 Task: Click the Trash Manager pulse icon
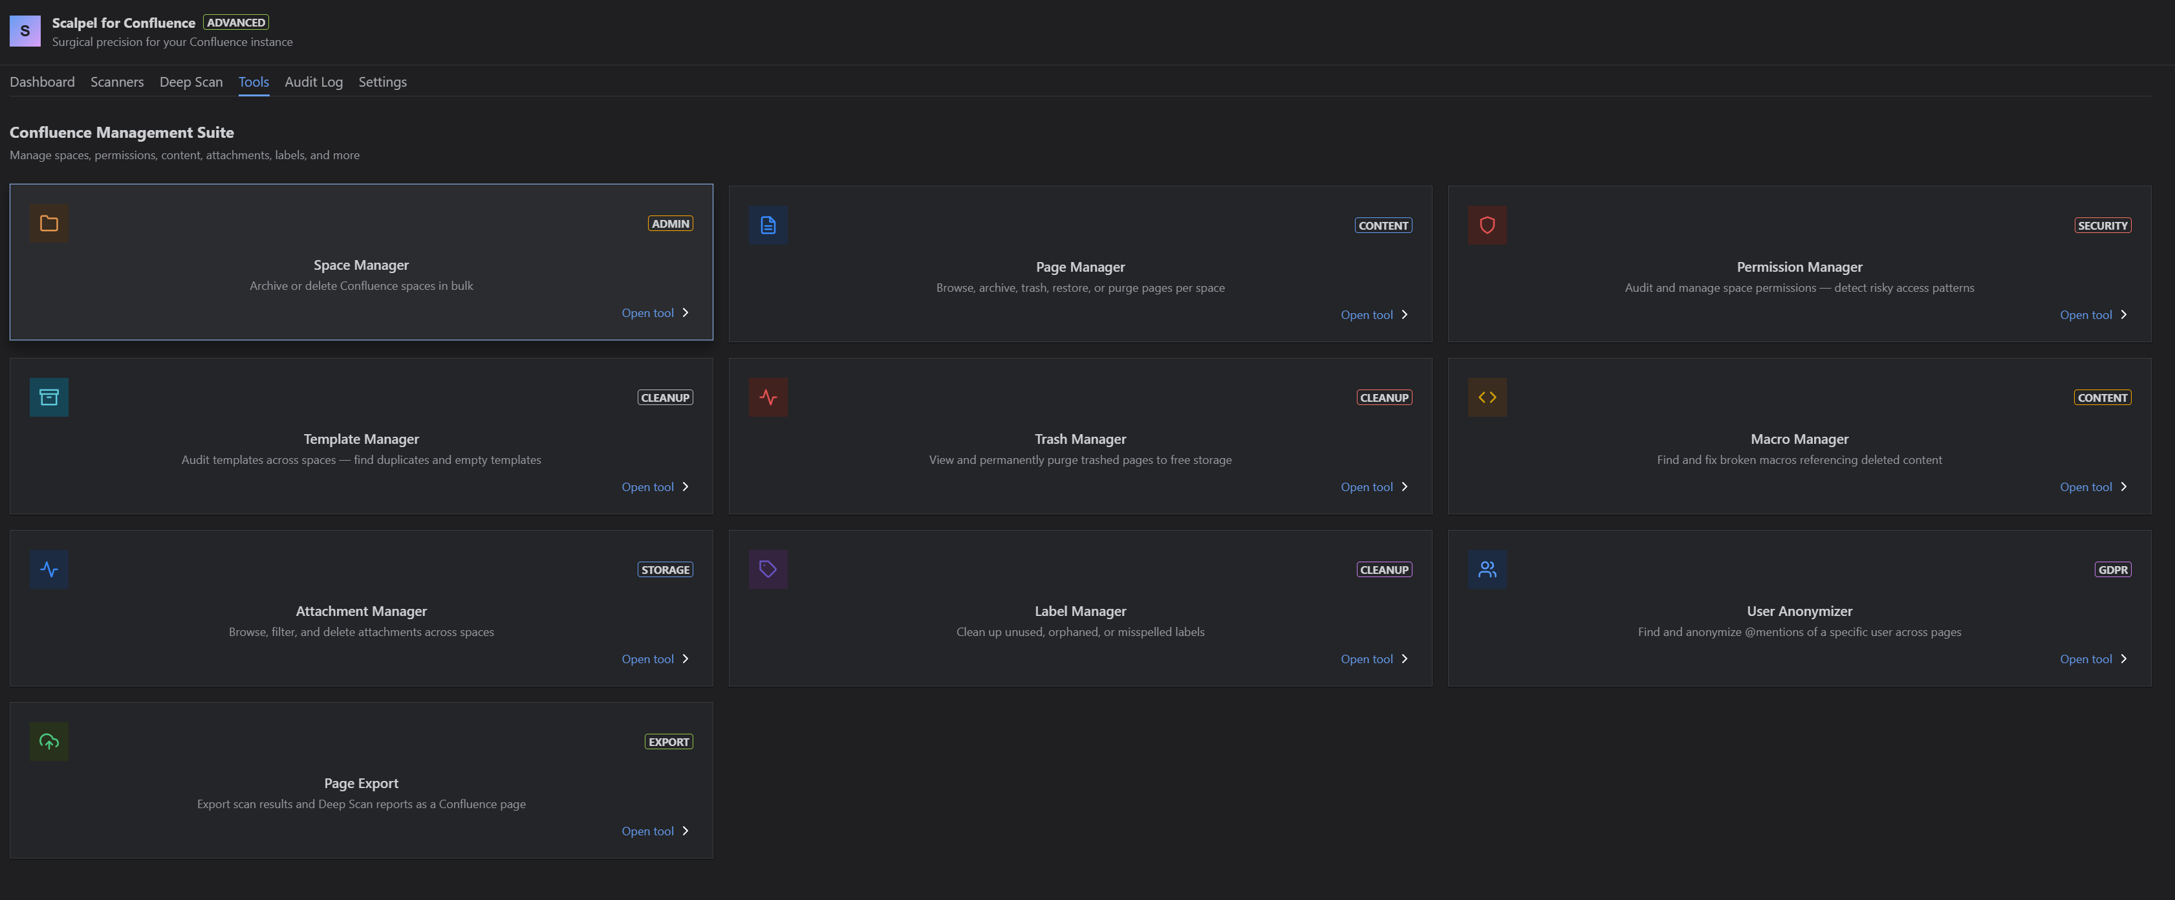click(x=768, y=397)
